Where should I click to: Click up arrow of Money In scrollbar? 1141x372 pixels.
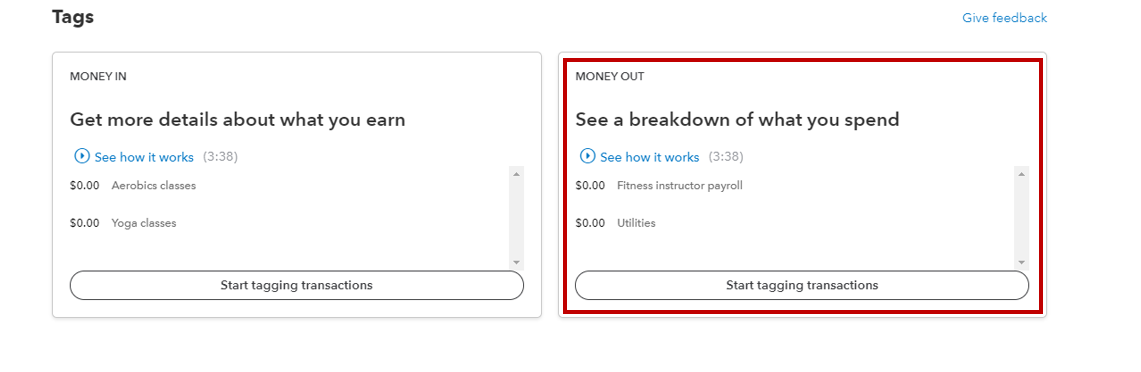516,174
